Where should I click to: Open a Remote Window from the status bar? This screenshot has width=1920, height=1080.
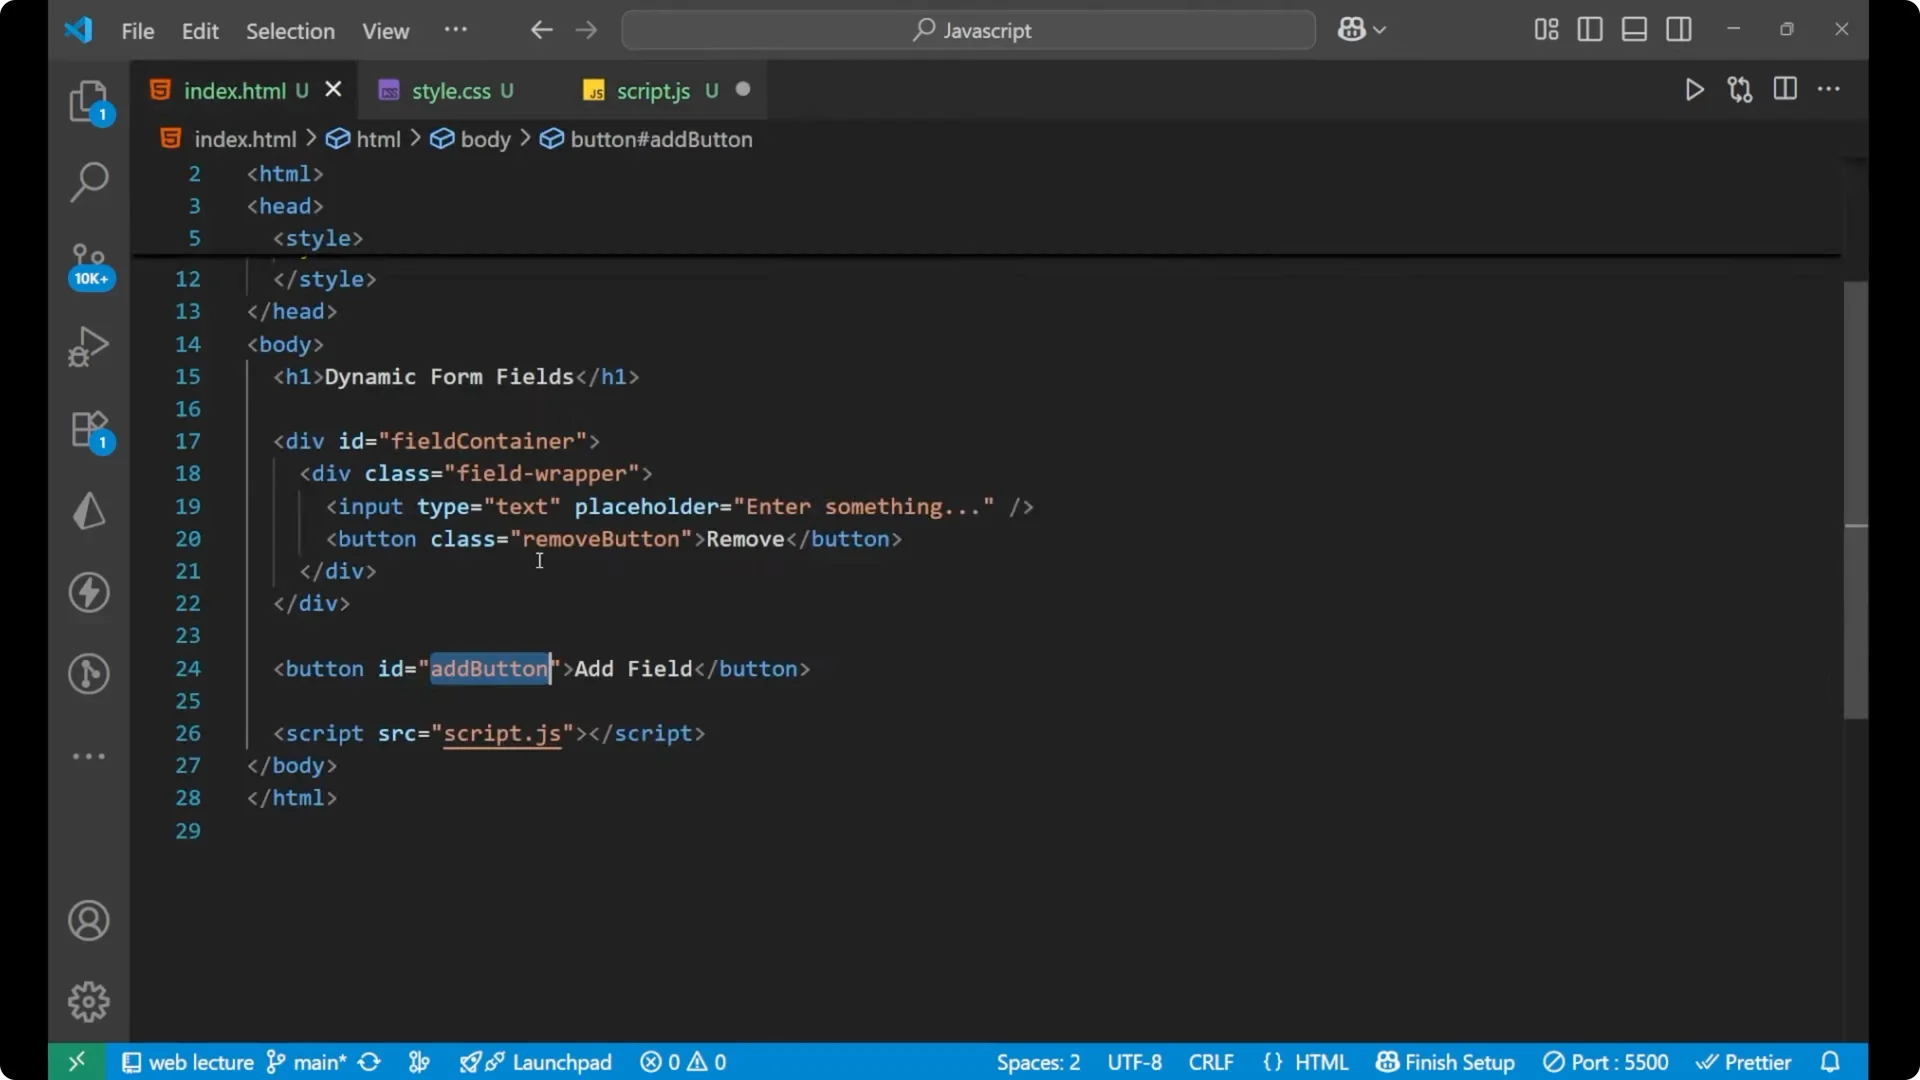[x=77, y=1061]
